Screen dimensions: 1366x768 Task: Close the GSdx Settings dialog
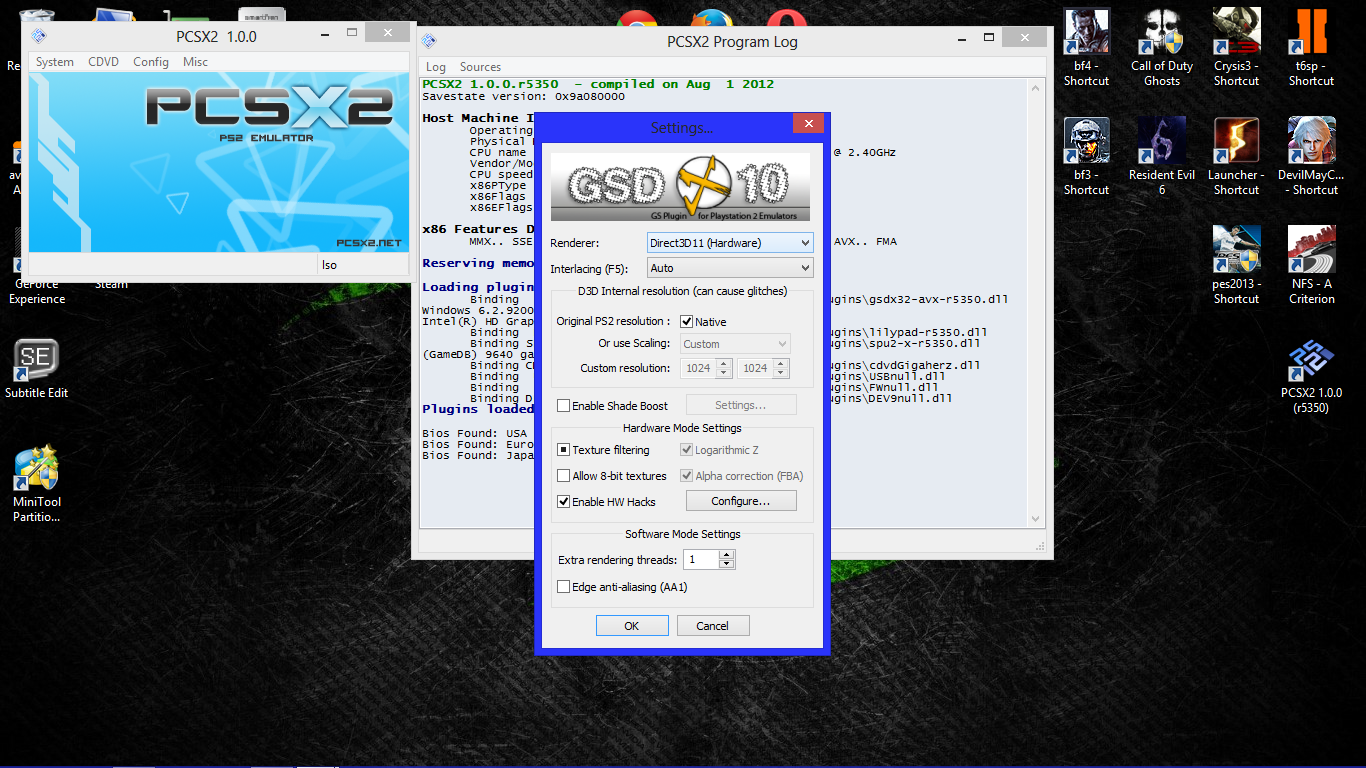point(808,123)
